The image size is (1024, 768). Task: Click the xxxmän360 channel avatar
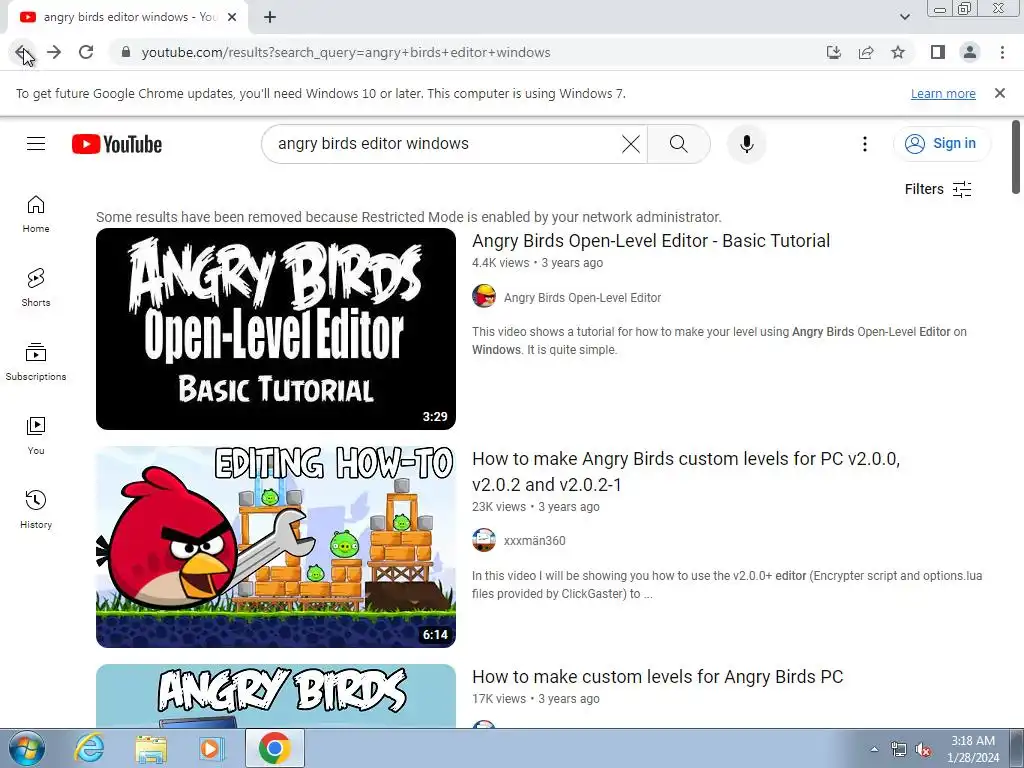tap(484, 540)
